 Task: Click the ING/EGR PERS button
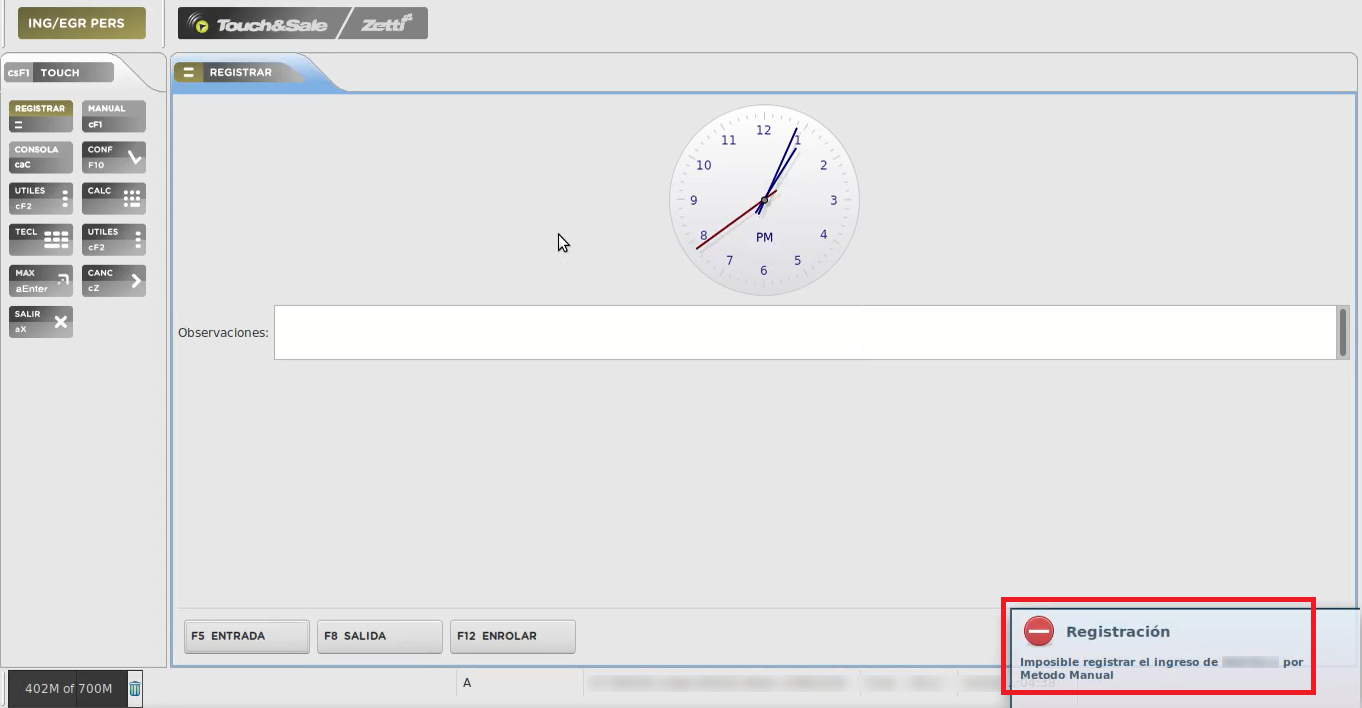tap(82, 23)
